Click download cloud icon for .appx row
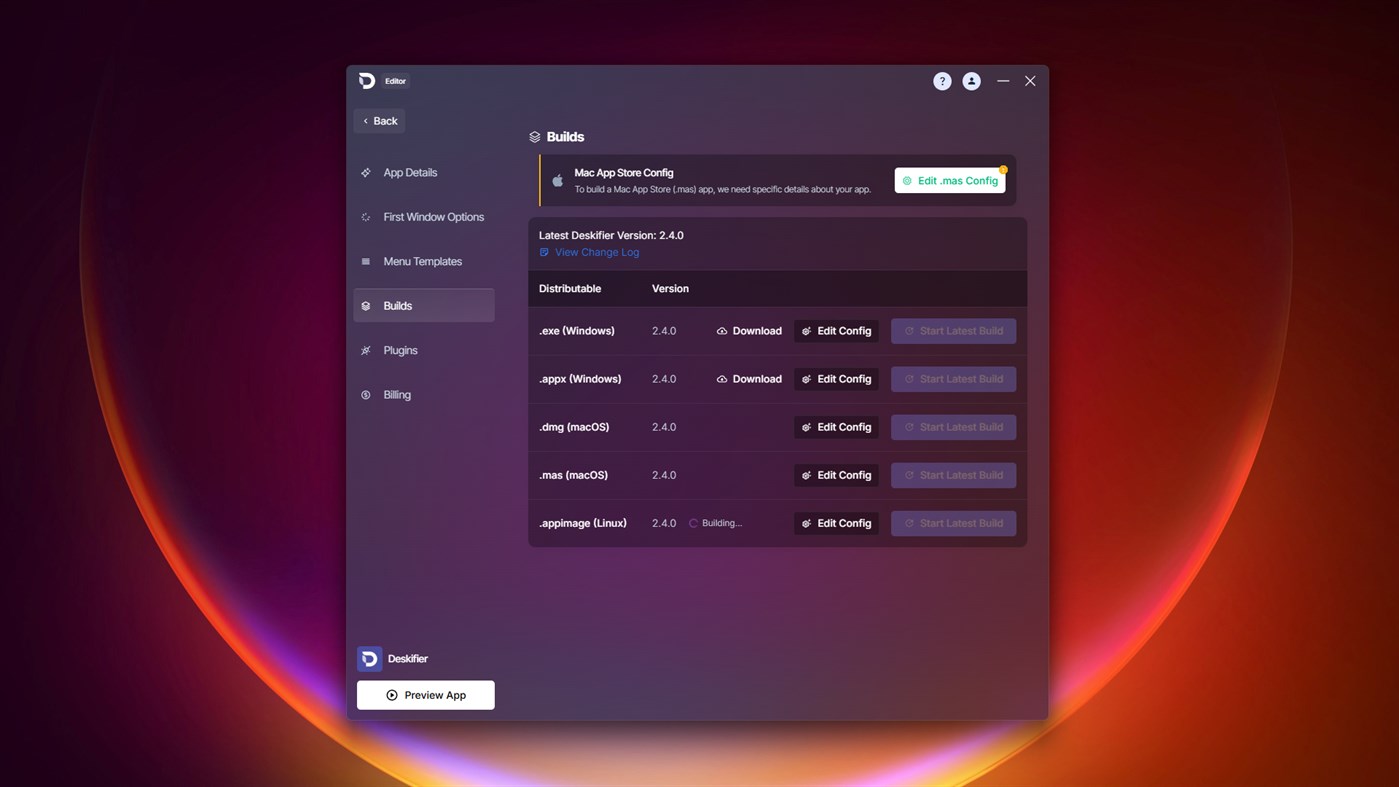 coord(722,379)
